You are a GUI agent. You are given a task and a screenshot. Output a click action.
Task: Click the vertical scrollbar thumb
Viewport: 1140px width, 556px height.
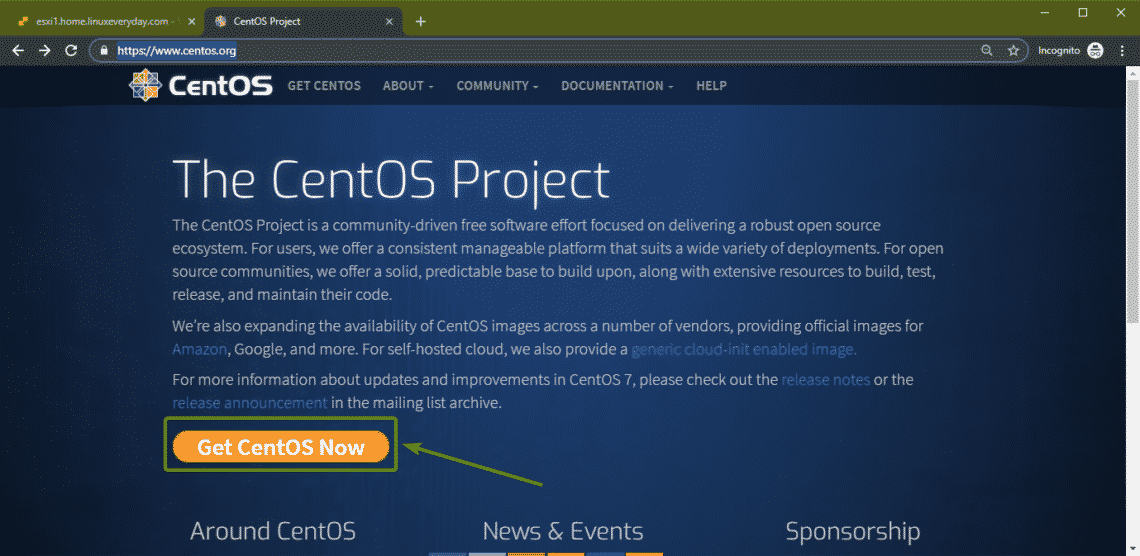1133,202
